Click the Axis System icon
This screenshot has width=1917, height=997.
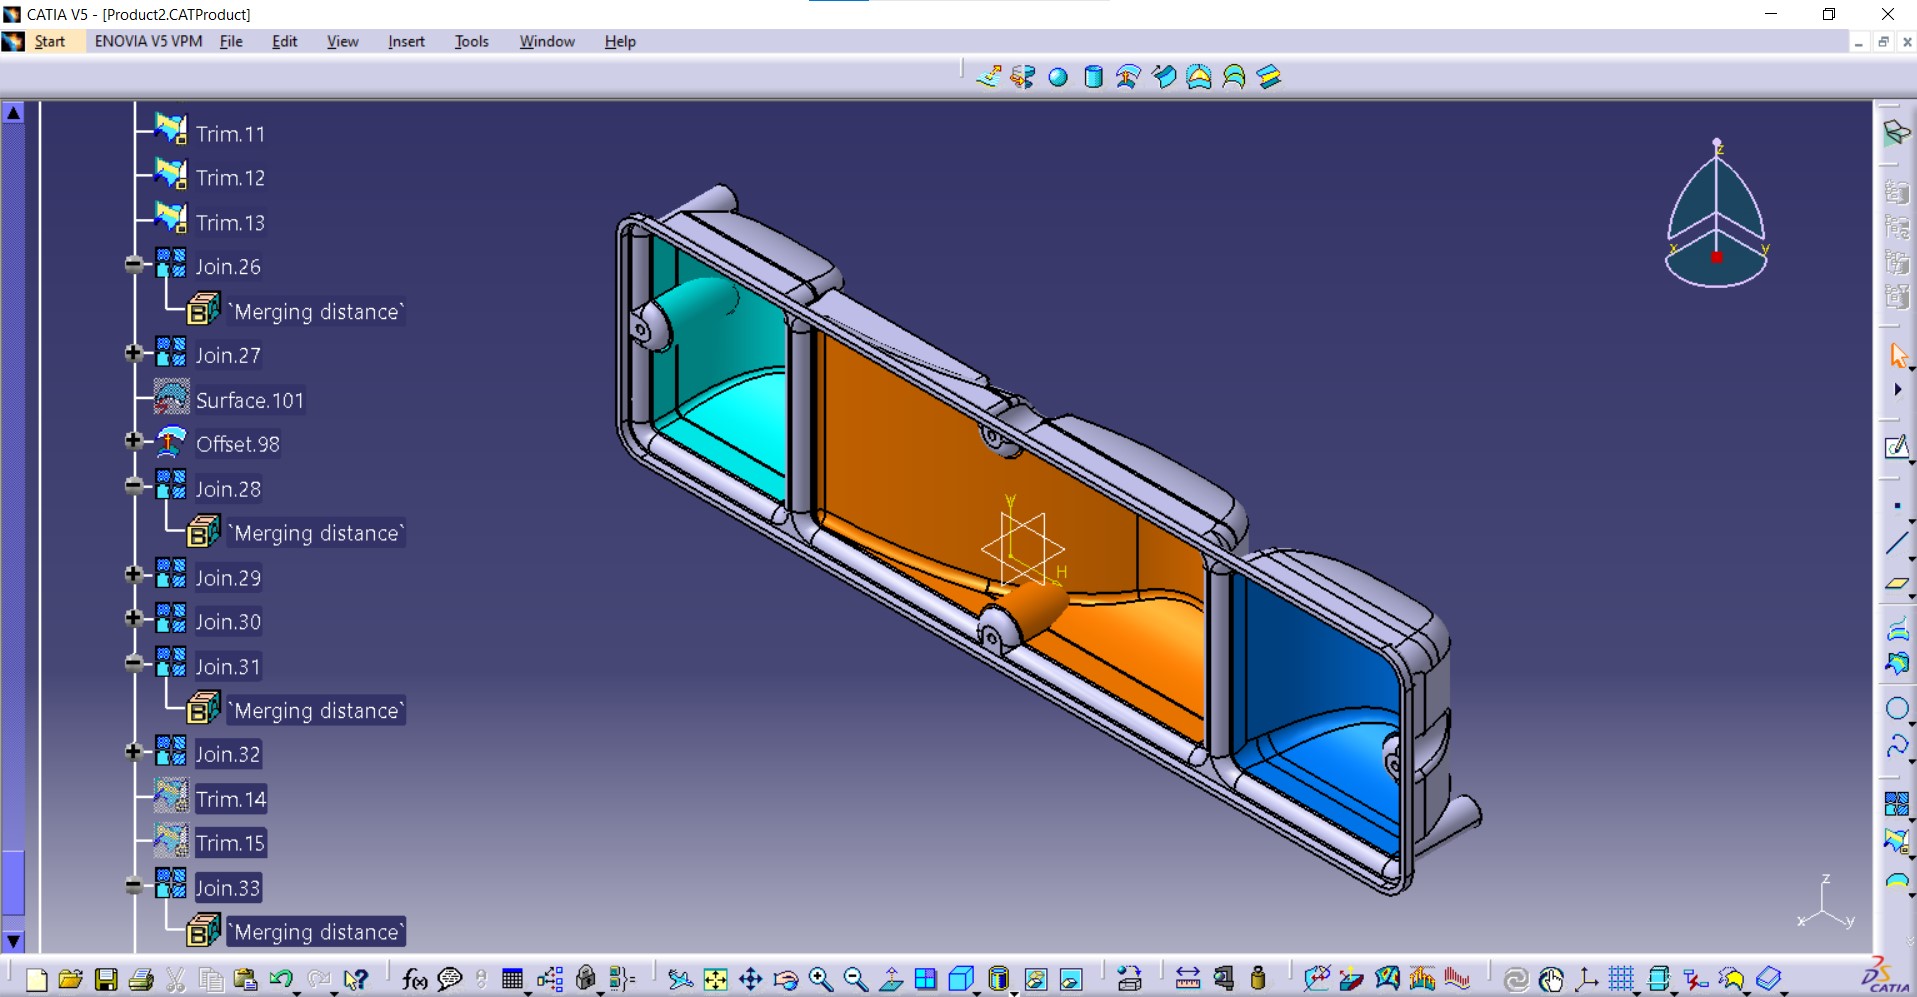click(x=1586, y=979)
